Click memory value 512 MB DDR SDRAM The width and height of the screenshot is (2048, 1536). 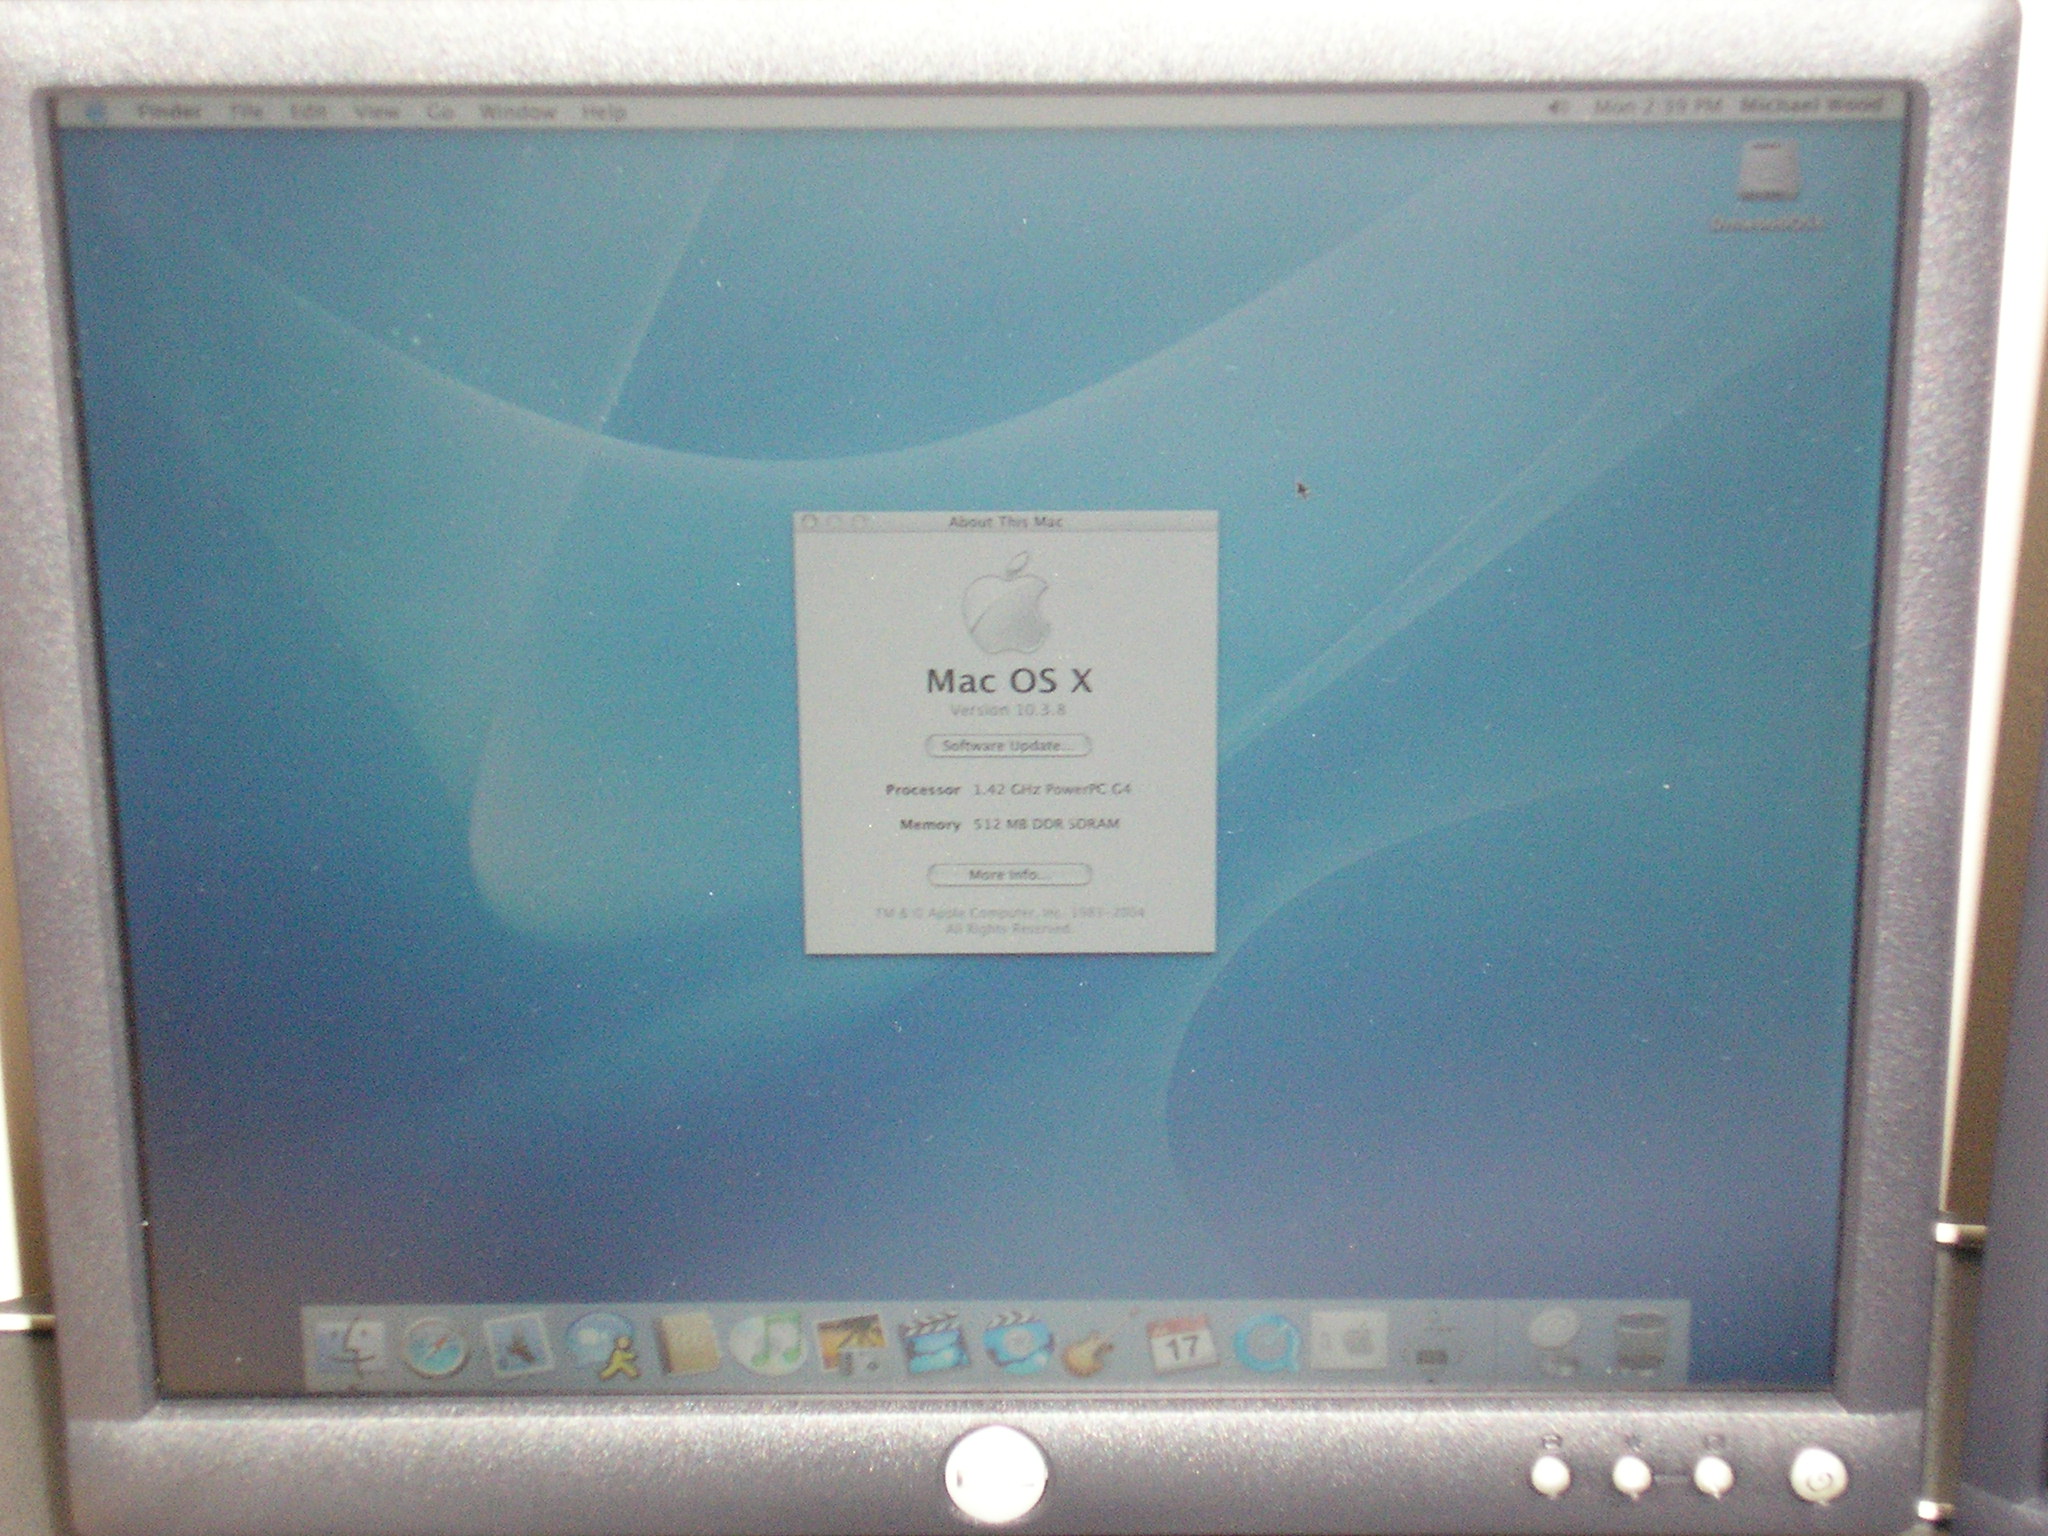1046,825
